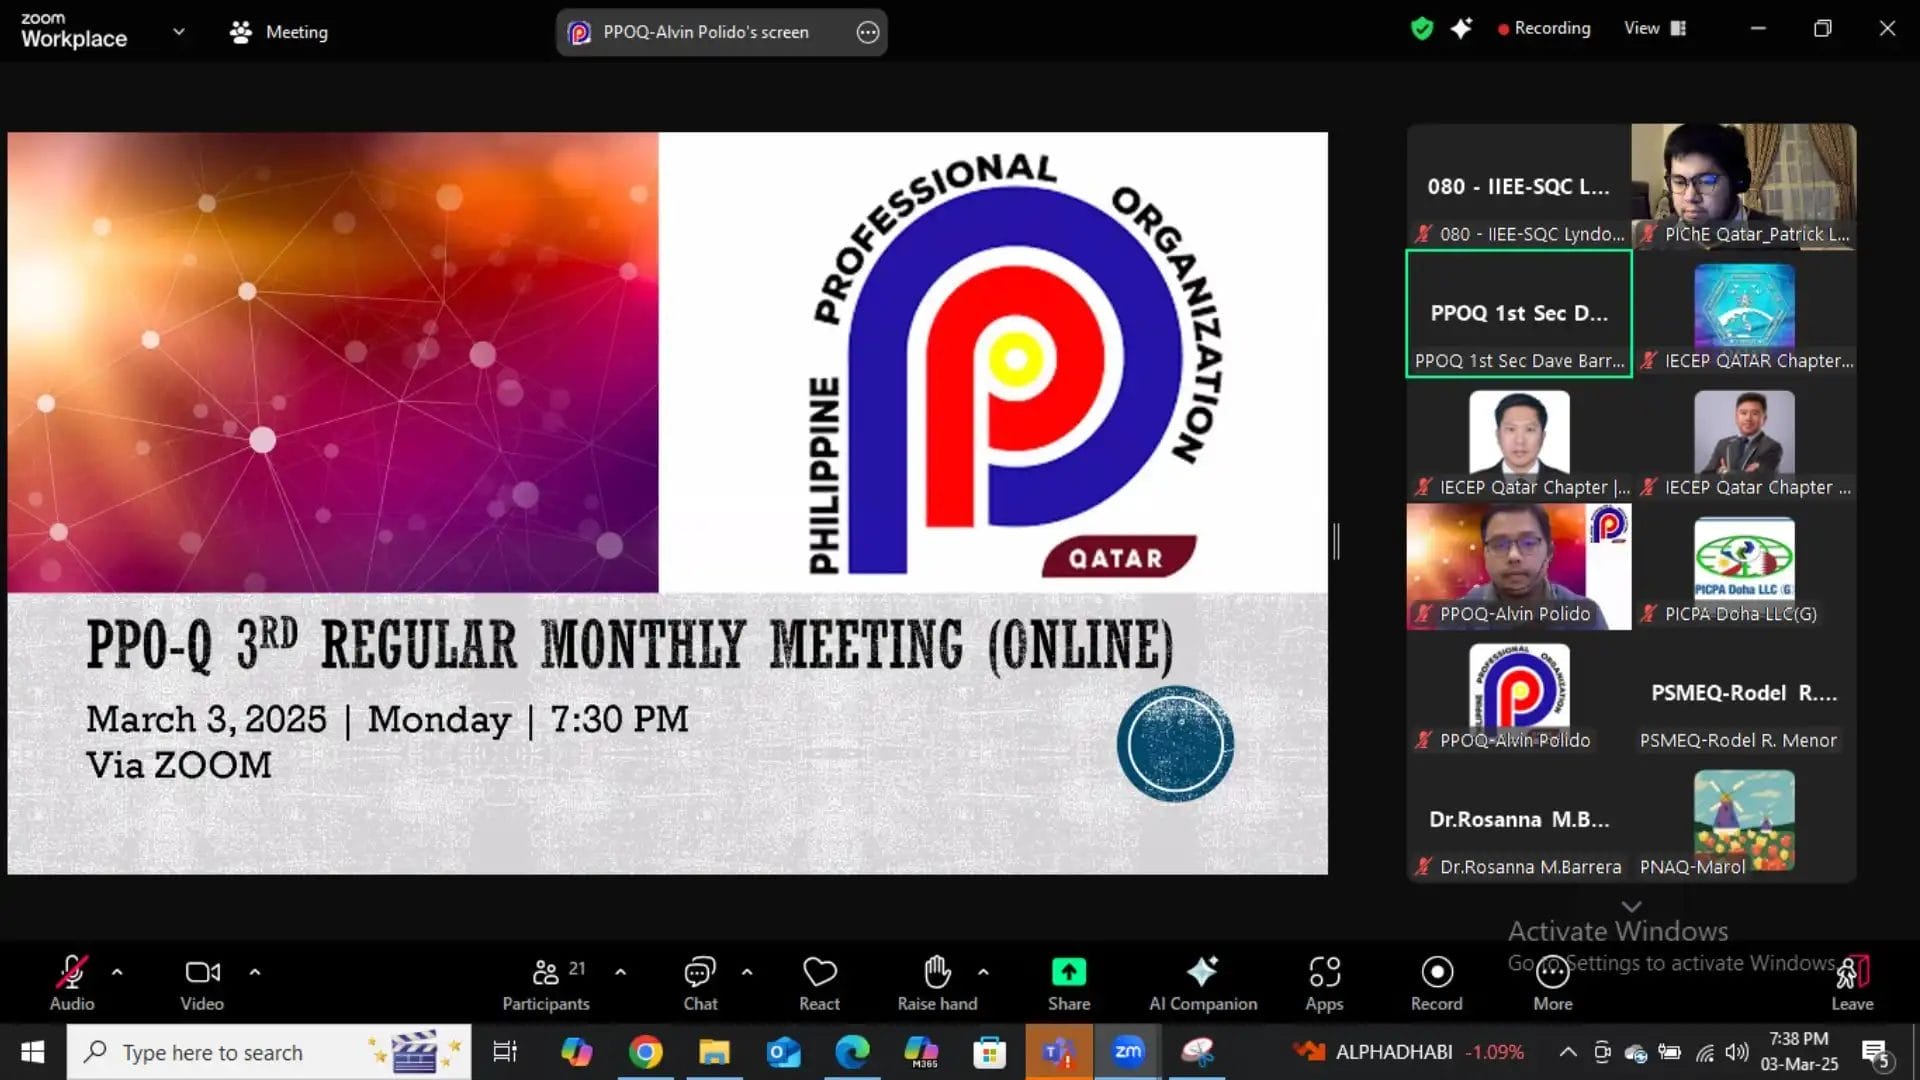This screenshot has height=1080, width=1920.
Task: Open the Wi-Fi network tray icon
Action: pos(1705,1052)
